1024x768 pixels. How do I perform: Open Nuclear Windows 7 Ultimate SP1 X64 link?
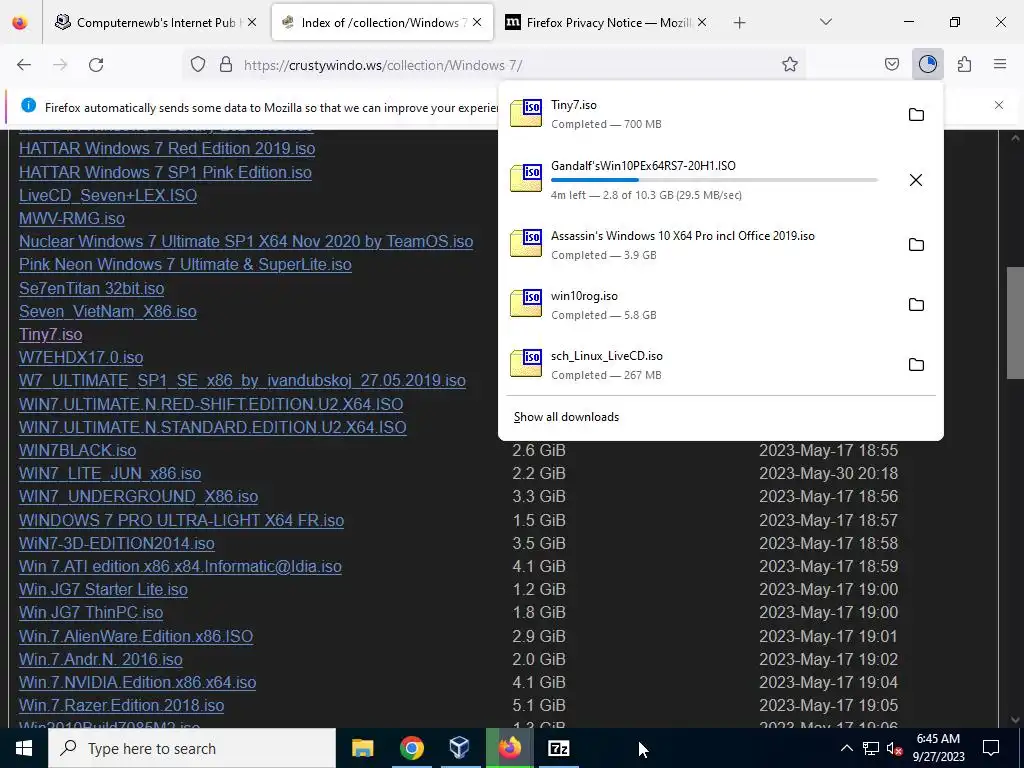tap(246, 242)
